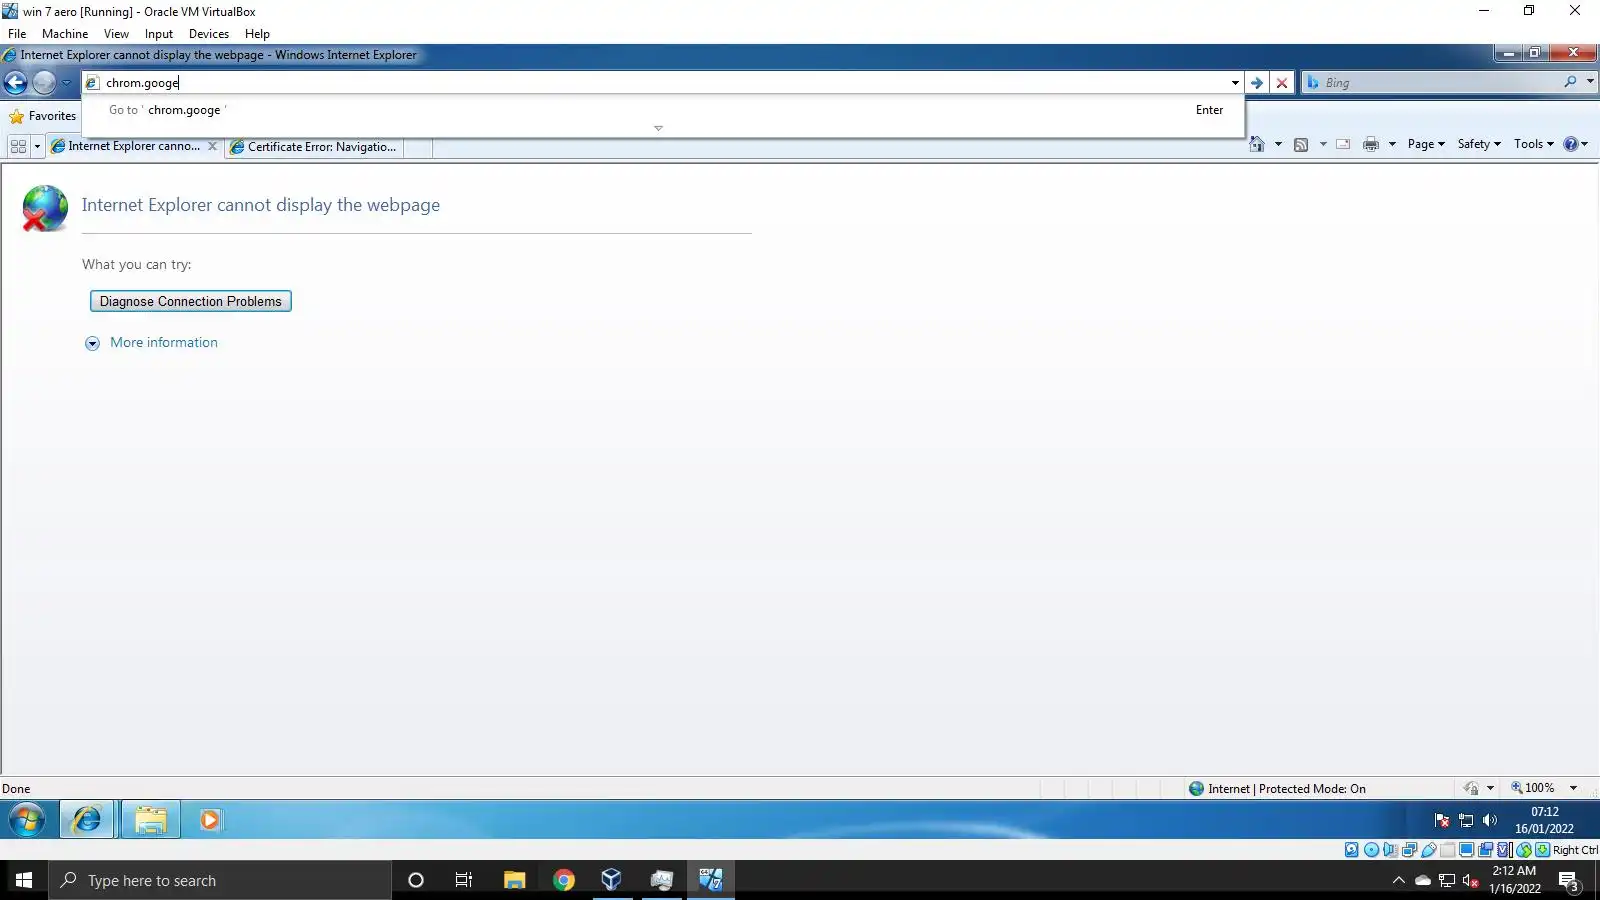Open the feeds dropdown arrow
This screenshot has height=900, width=1600.
1323,144
